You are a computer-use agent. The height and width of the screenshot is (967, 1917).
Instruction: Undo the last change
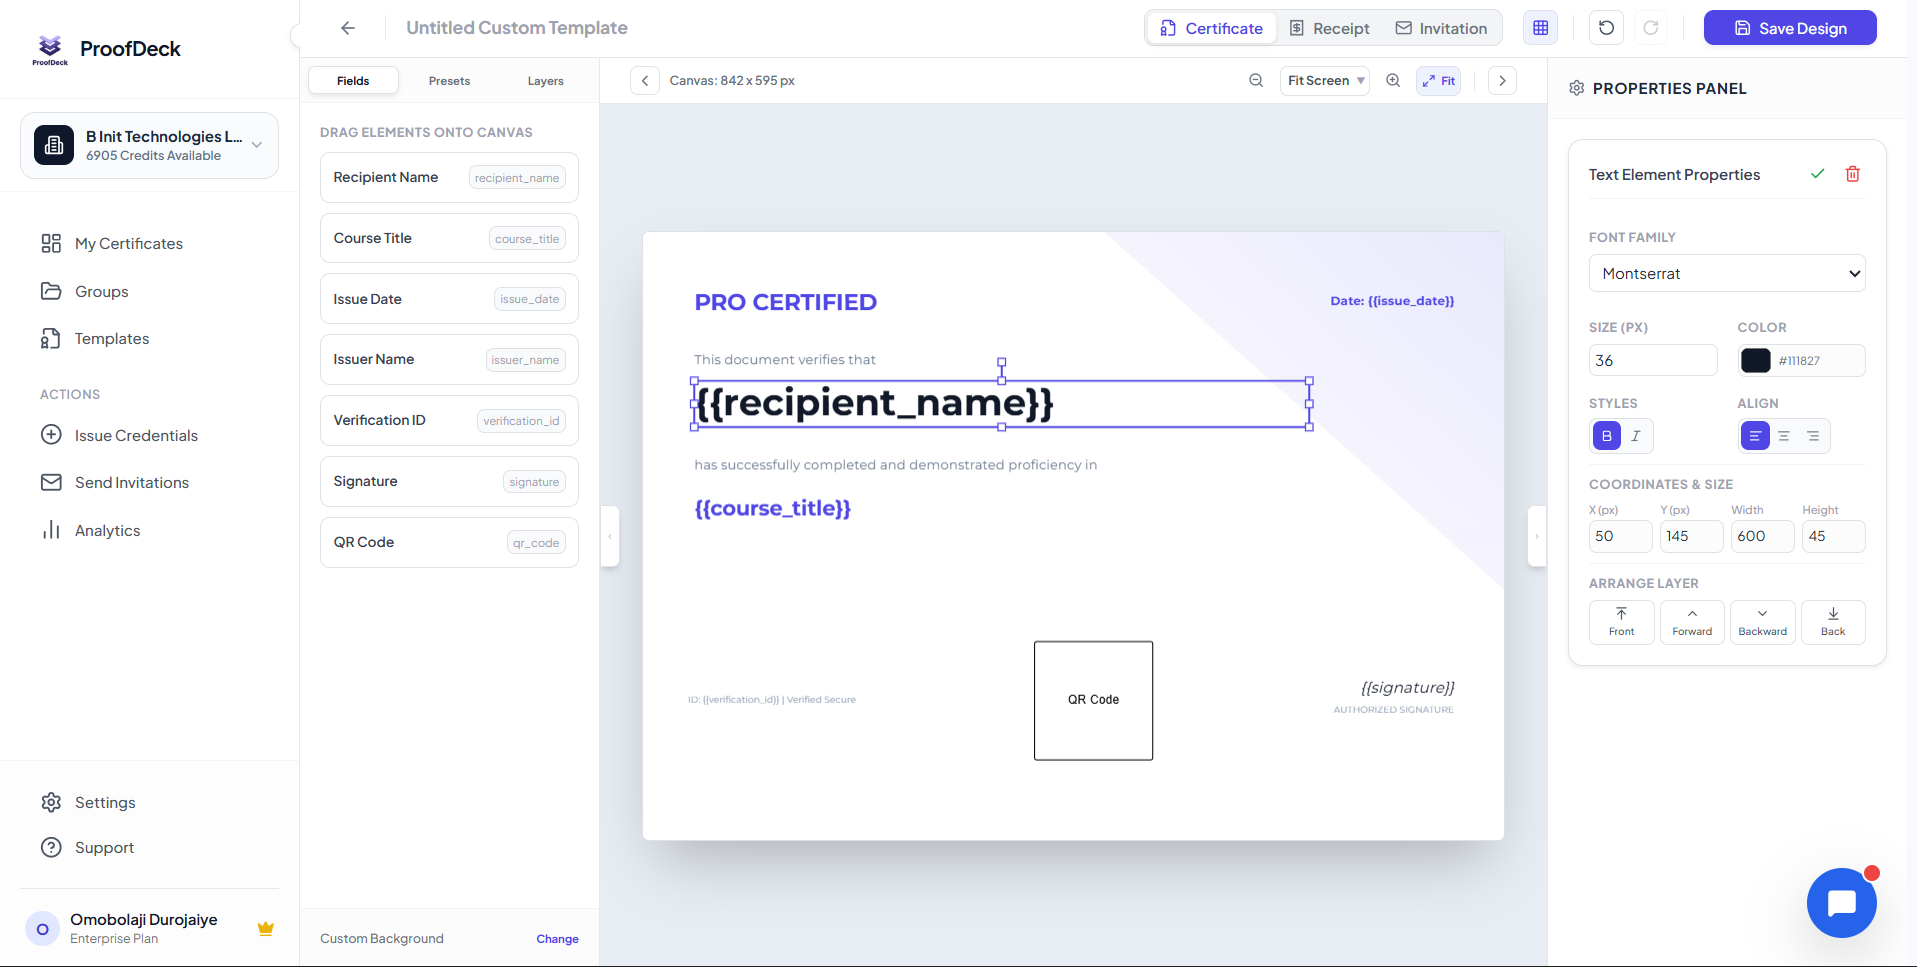tap(1607, 28)
